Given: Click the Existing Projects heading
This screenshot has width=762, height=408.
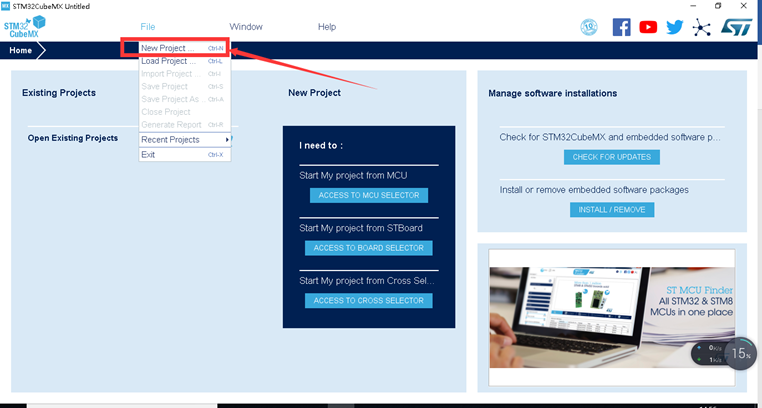Looking at the screenshot, I should pos(59,93).
